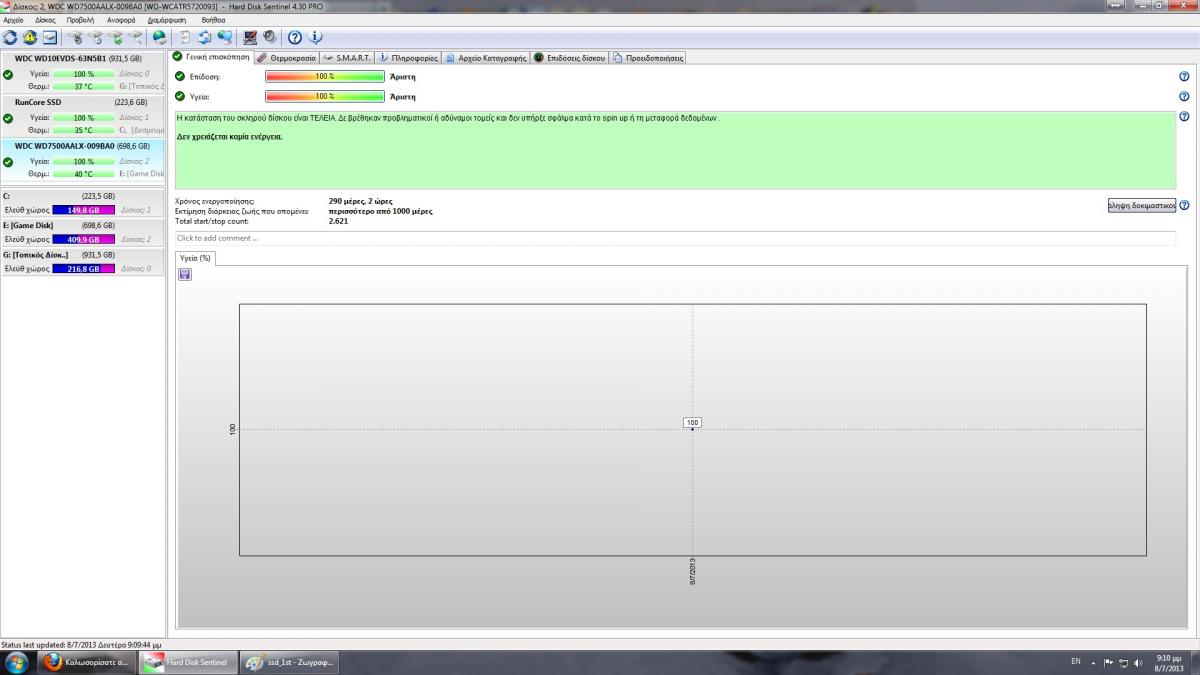Click the total start/stop count value 2.621
1200x675 pixels.
[x=338, y=220]
